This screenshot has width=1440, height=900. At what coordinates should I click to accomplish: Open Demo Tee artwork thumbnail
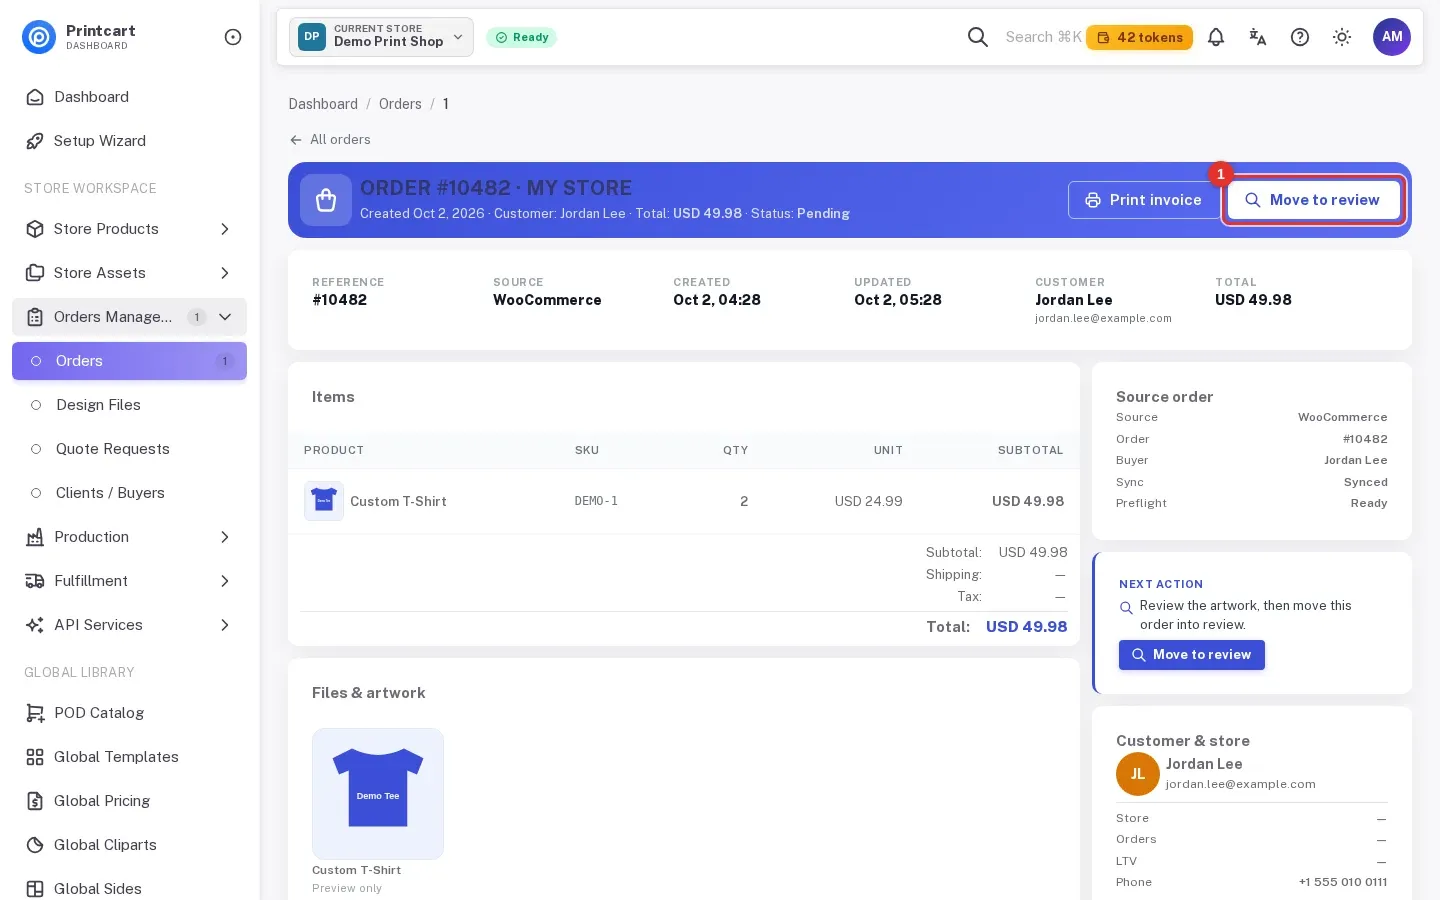tap(378, 794)
